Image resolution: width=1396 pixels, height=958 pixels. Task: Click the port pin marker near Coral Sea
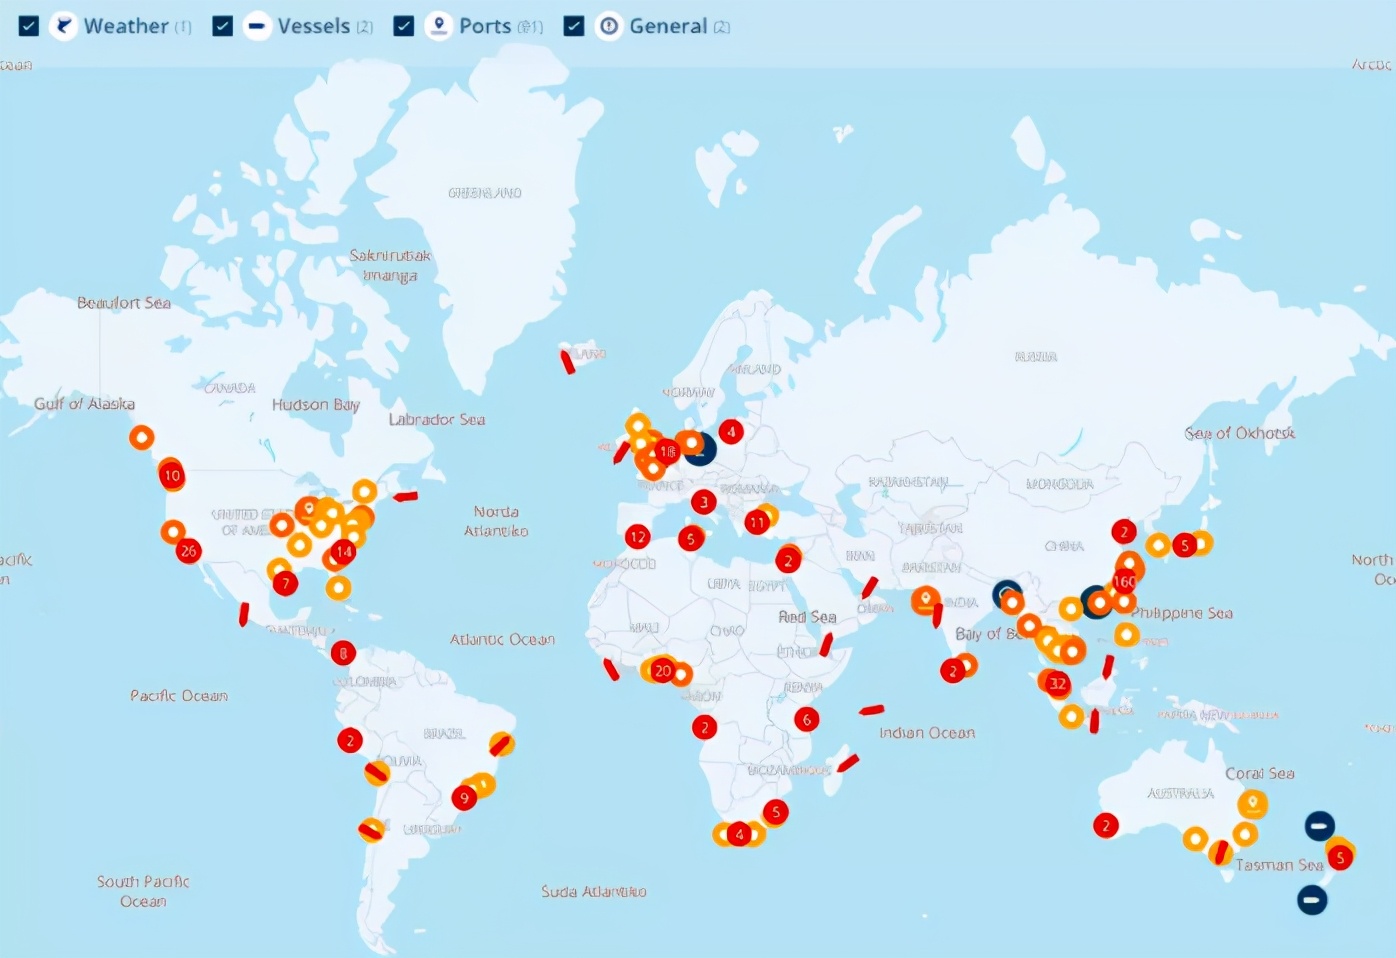[x=1252, y=804]
